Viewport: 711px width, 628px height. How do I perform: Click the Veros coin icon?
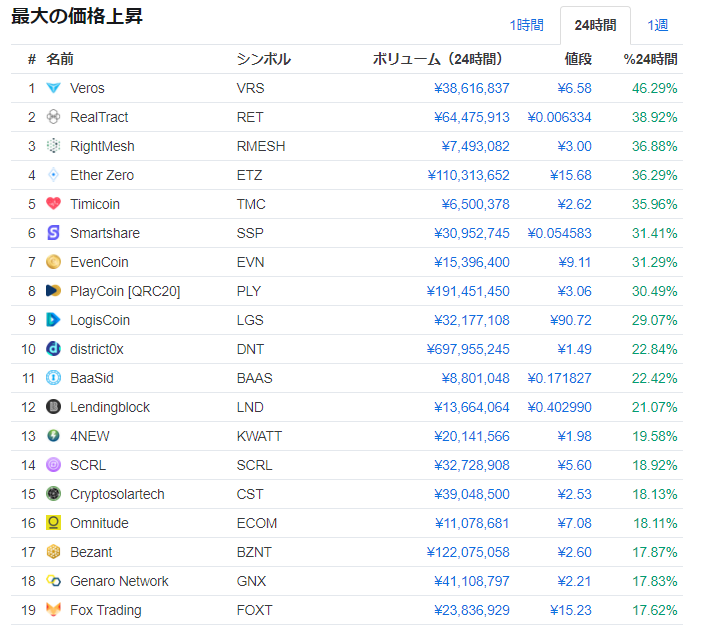click(x=53, y=88)
